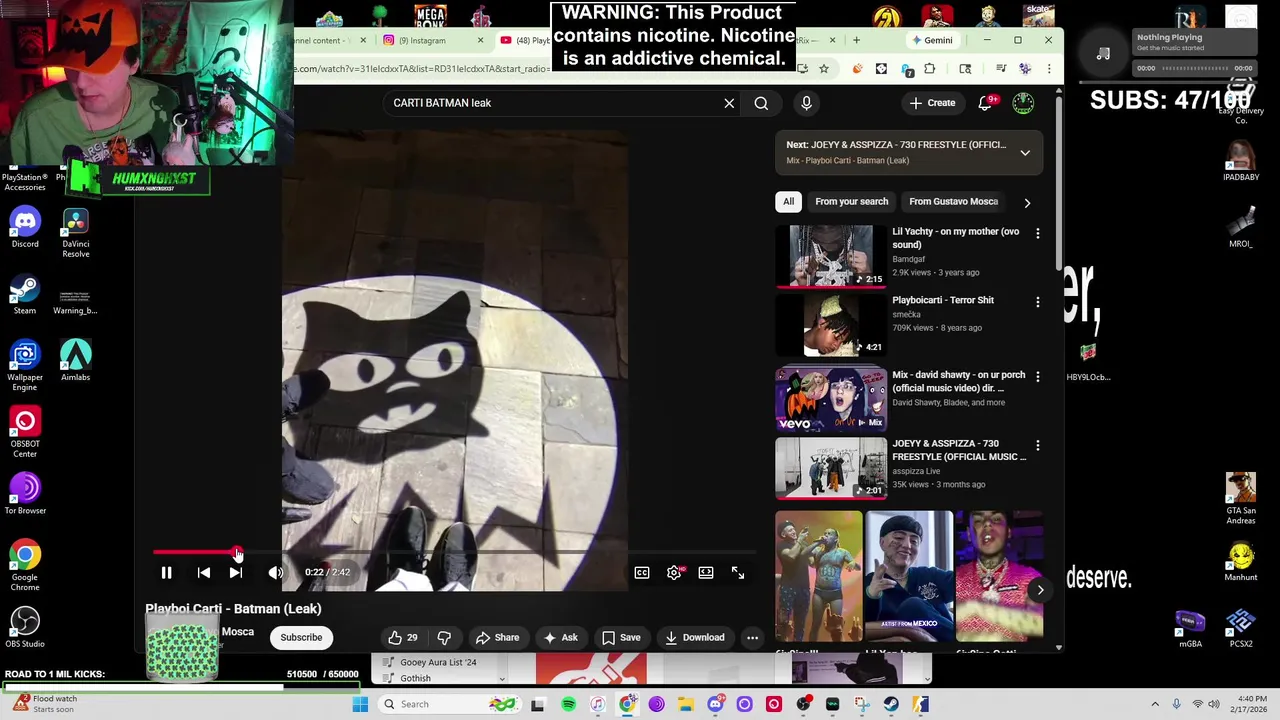Share the Batman Leak video
The height and width of the screenshot is (720, 1280).
point(497,638)
